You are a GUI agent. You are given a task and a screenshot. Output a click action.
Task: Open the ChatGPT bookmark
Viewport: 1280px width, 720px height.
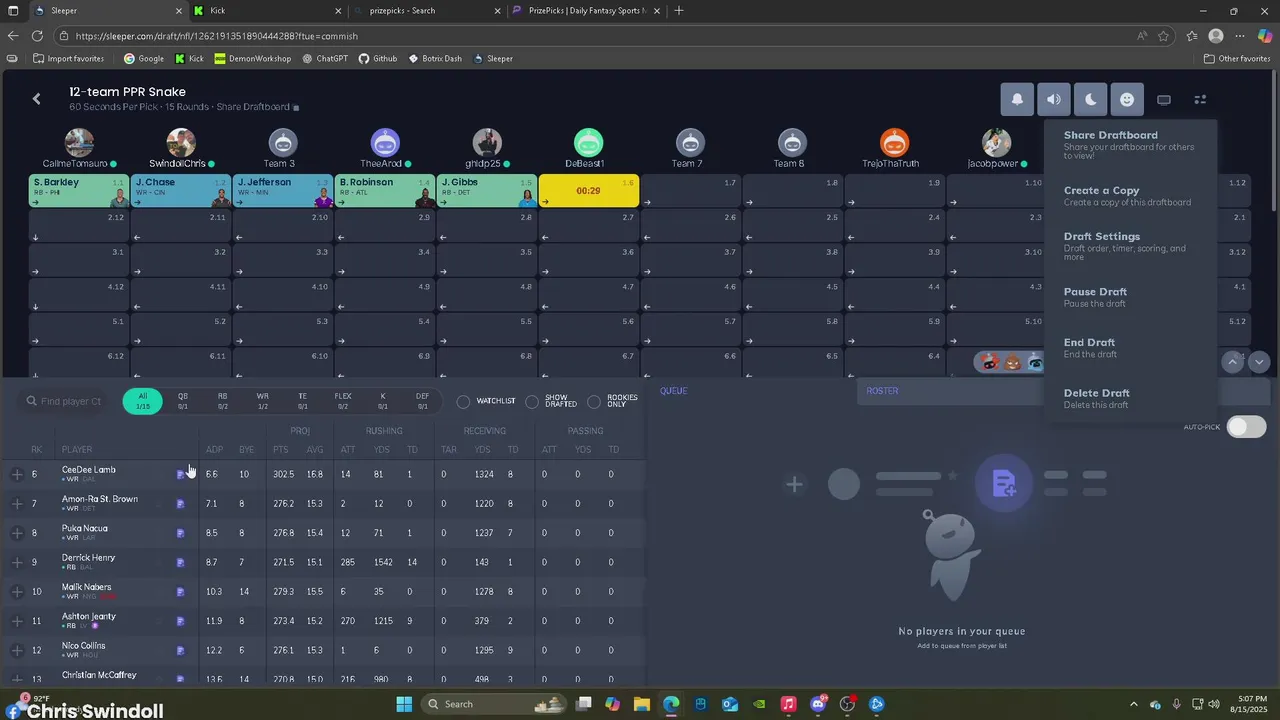tap(325, 58)
